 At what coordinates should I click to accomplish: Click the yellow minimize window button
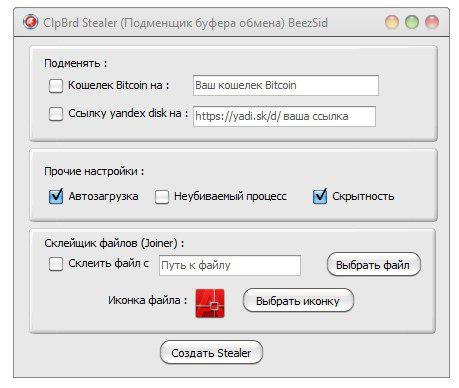[x=392, y=22]
